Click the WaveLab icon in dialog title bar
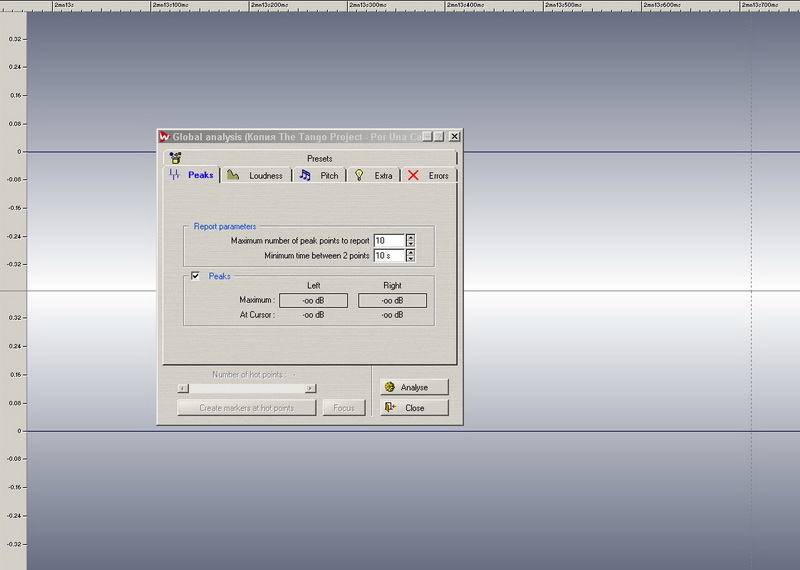 click(x=164, y=137)
